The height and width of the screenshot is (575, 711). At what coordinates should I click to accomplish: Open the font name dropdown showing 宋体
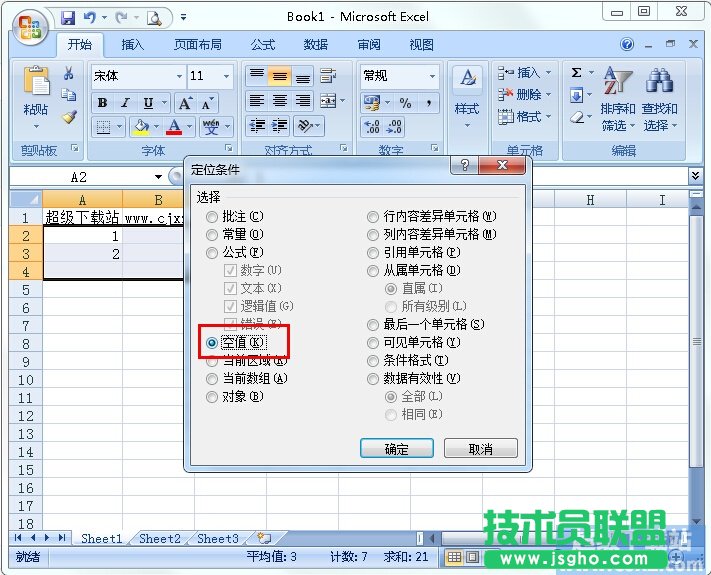(x=179, y=76)
